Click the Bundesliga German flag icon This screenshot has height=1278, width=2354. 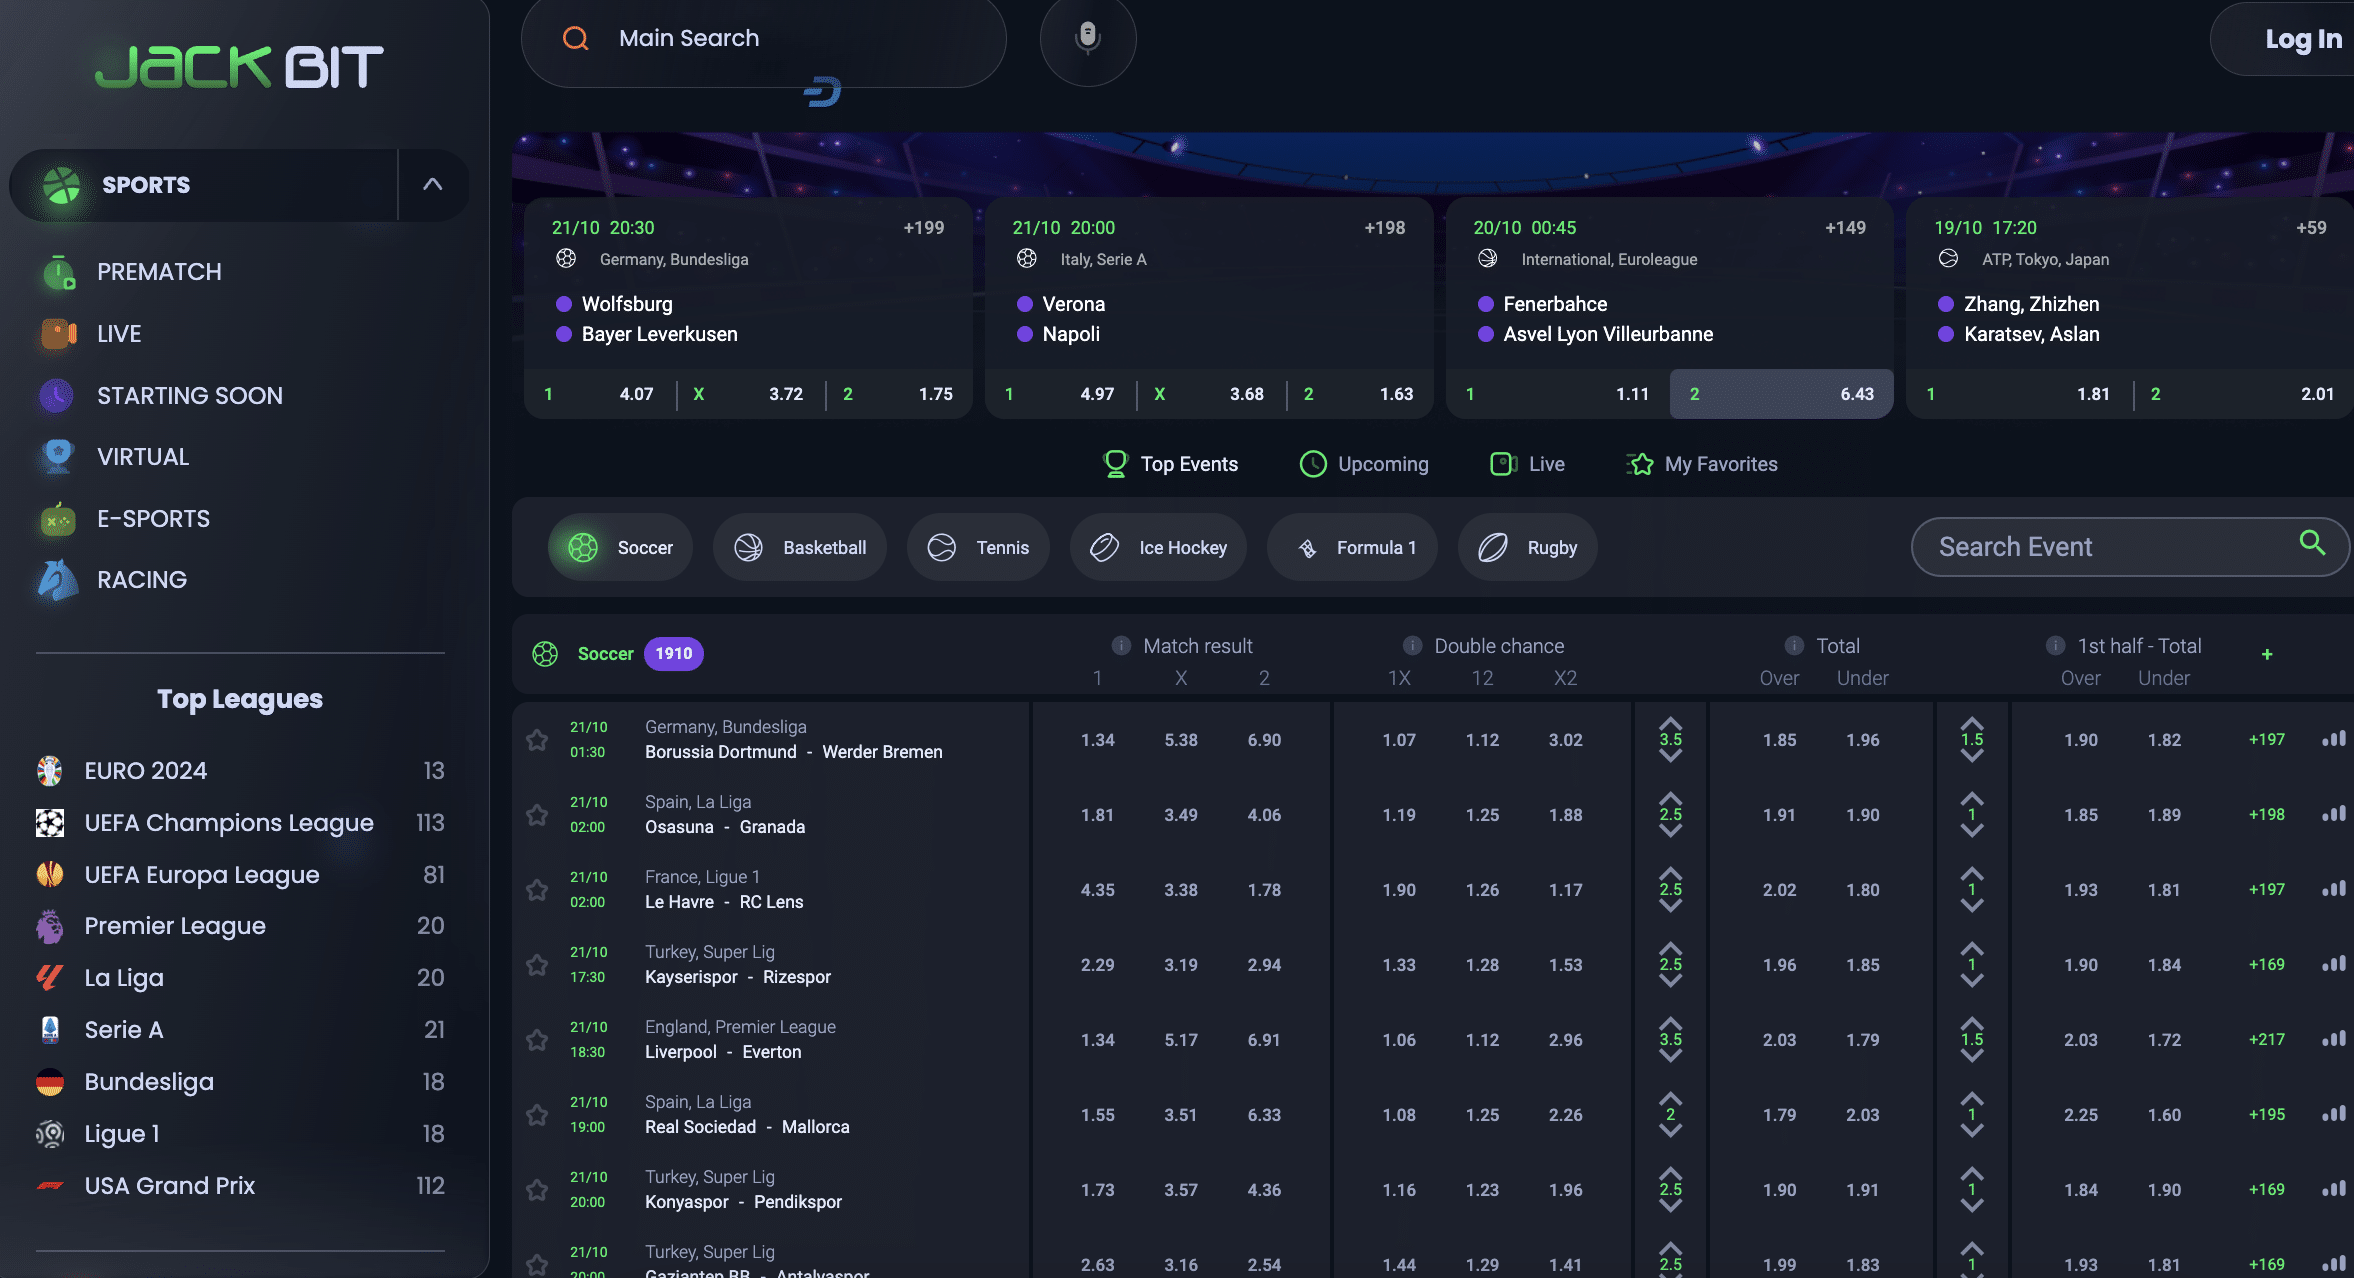pos(50,1082)
